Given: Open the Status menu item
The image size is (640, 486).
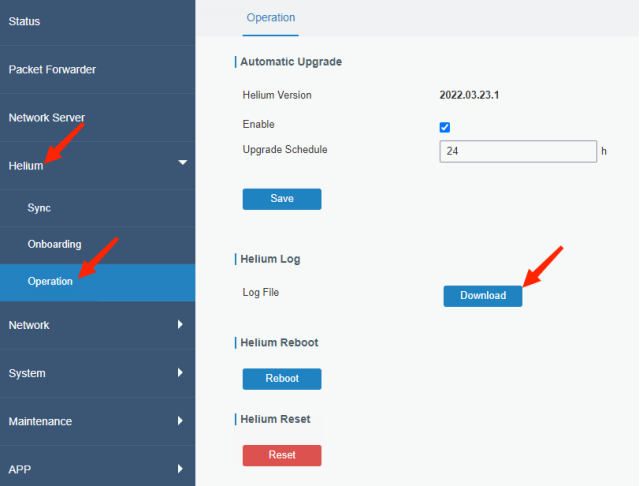Looking at the screenshot, I should tap(98, 22).
